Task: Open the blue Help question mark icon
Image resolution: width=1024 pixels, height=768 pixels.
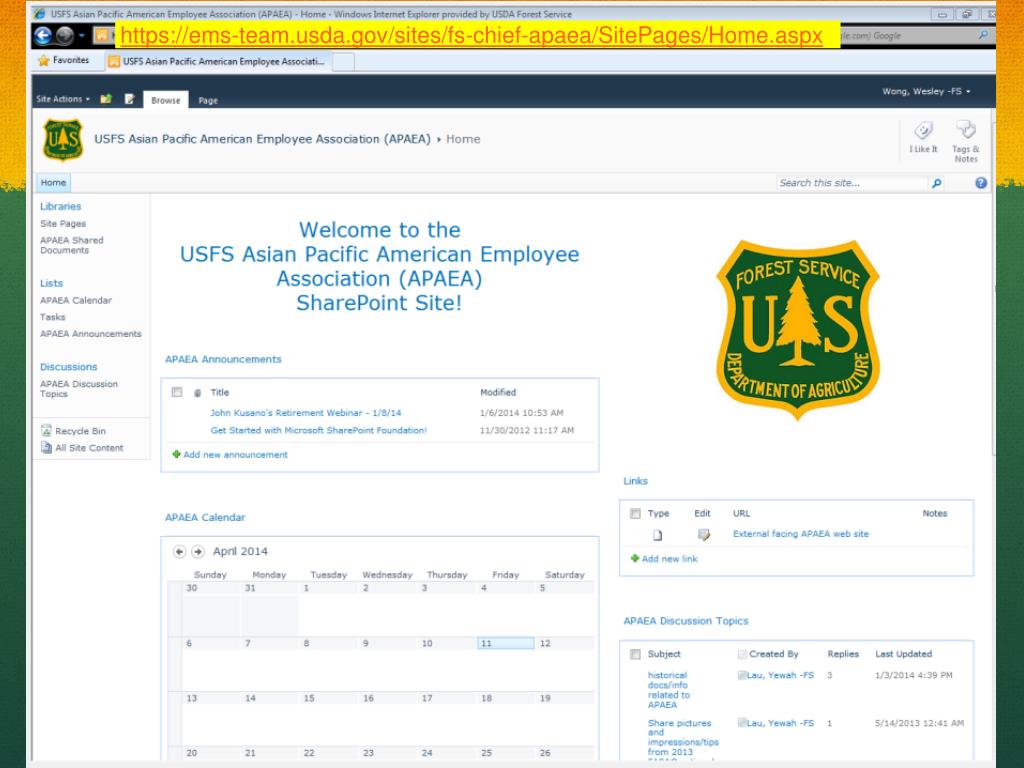Action: 981,183
